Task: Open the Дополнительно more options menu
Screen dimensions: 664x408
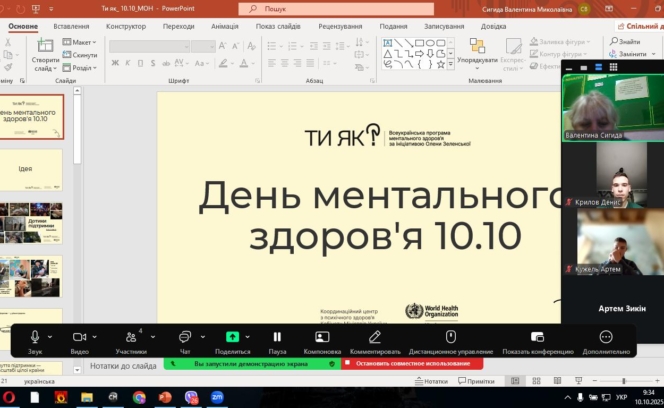Action: pos(606,338)
